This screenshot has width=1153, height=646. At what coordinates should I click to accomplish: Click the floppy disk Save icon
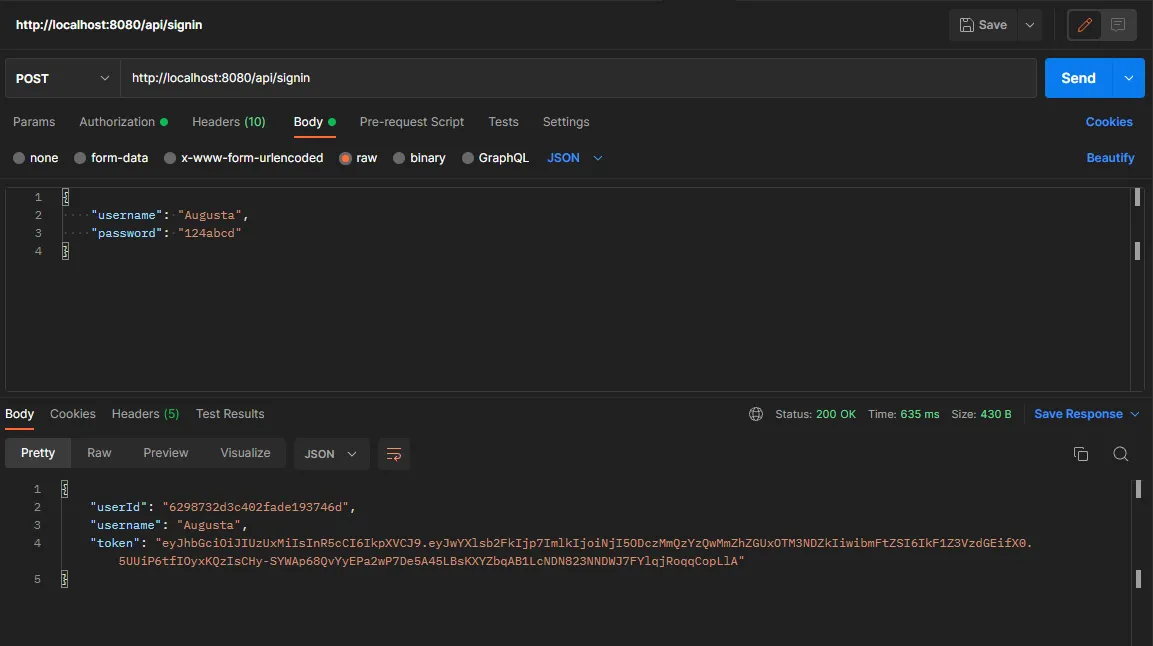[967, 25]
